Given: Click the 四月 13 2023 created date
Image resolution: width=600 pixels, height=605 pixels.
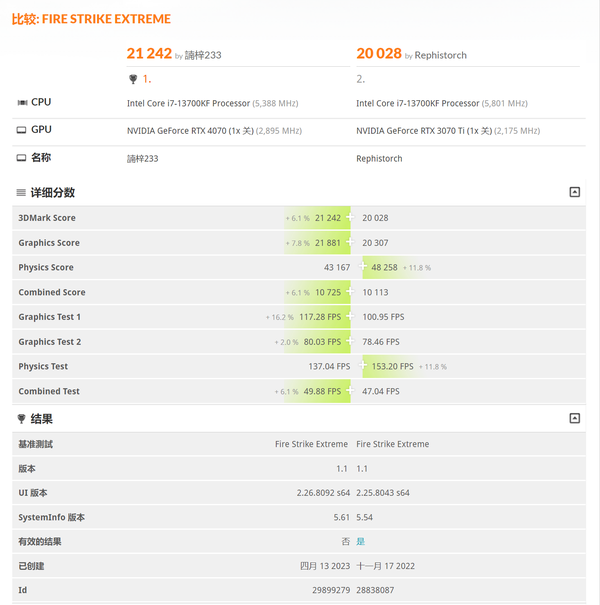Looking at the screenshot, I should tap(325, 566).
